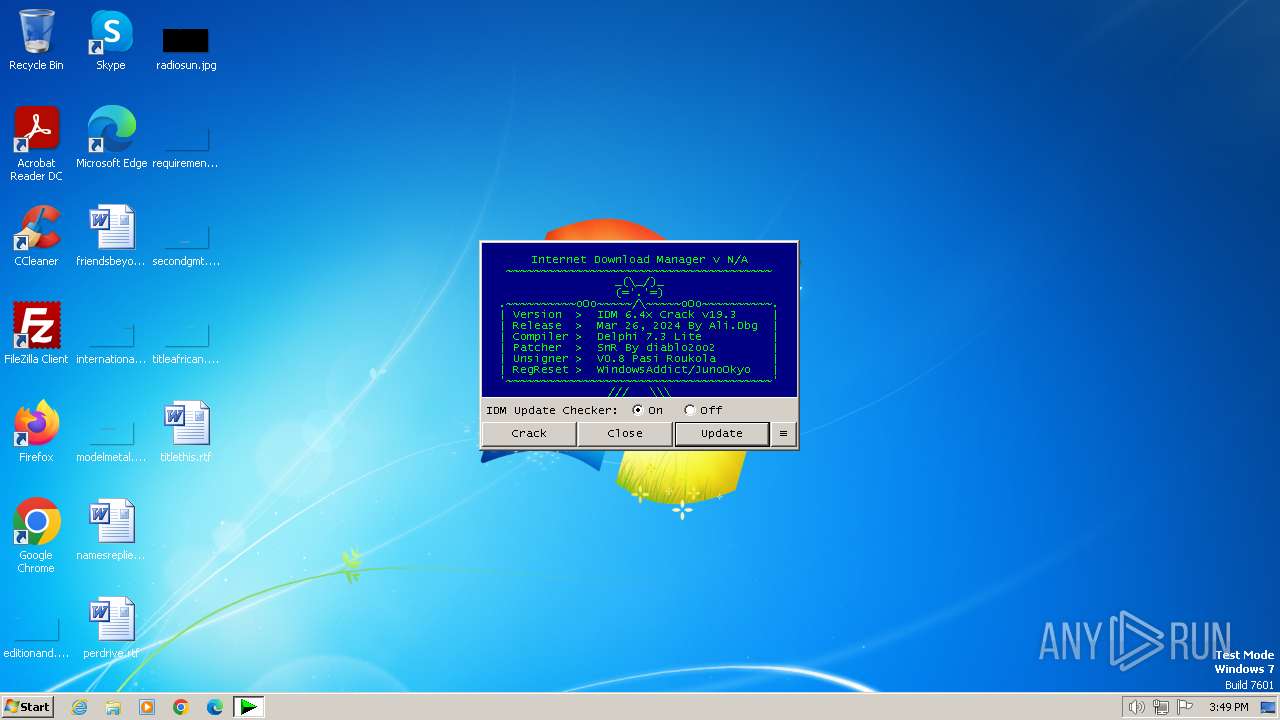1280x720 pixels.
Task: Open Internet Explorer from taskbar
Action: 80,707
